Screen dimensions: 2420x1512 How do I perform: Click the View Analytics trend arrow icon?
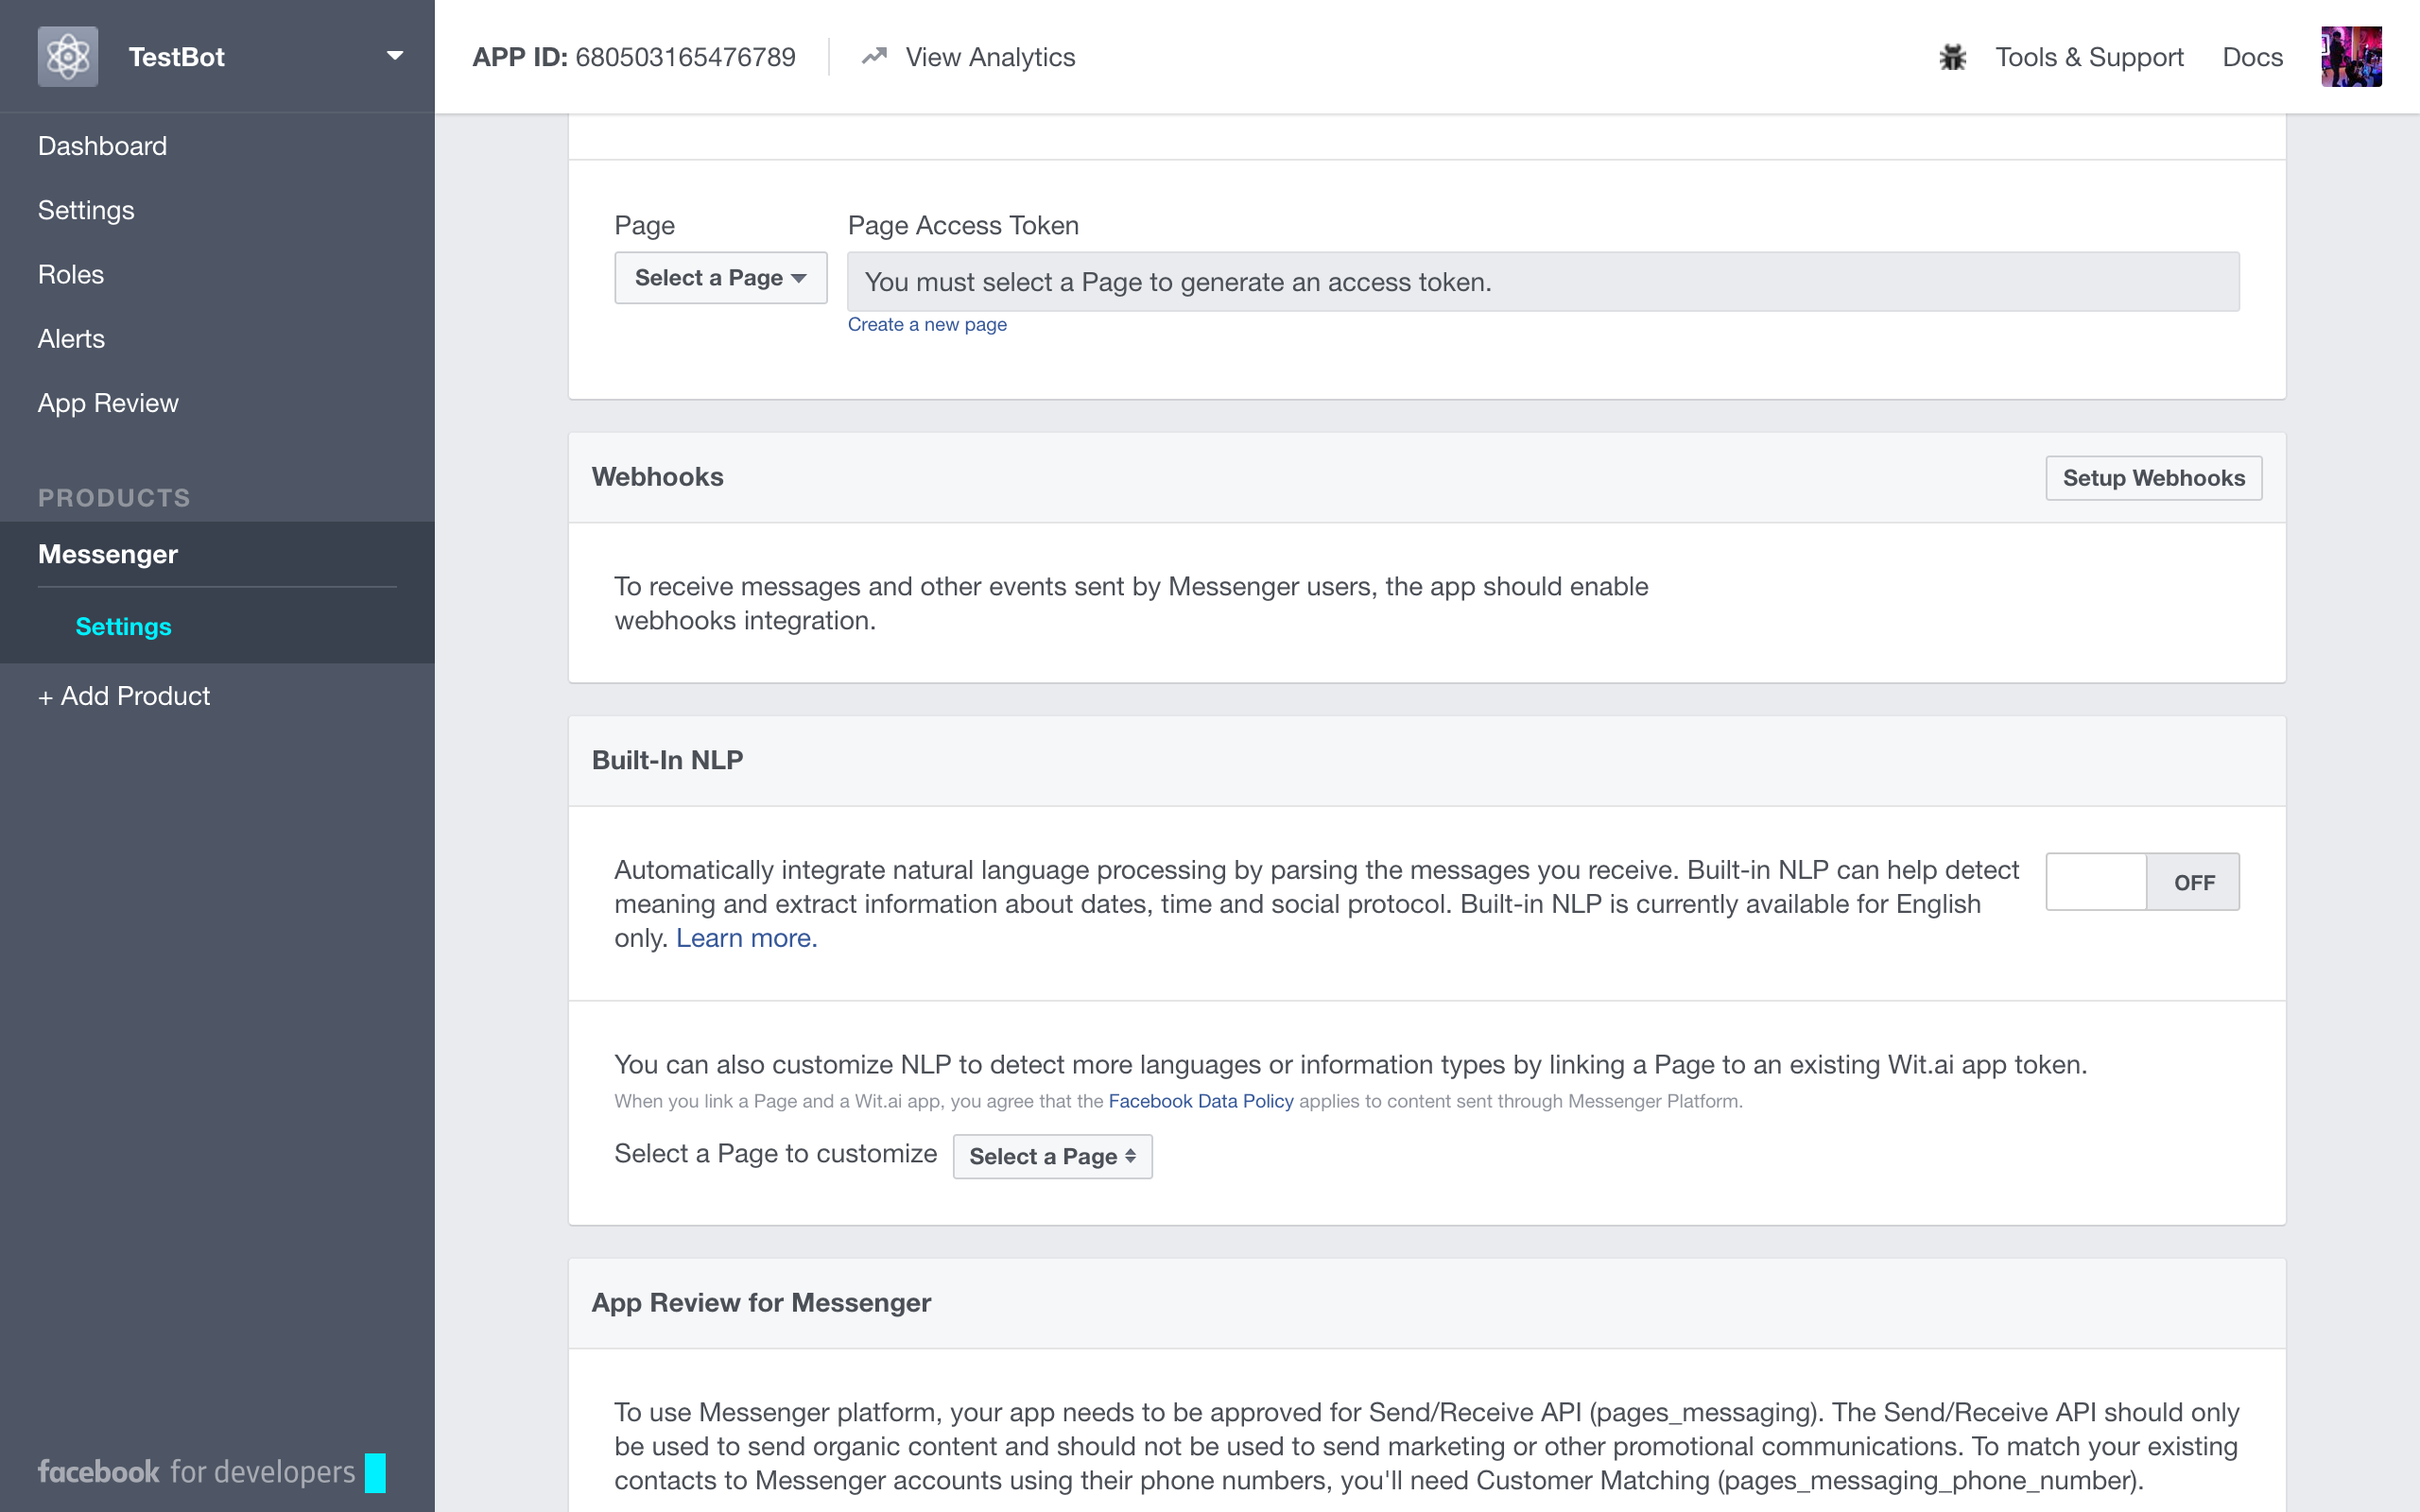(874, 57)
